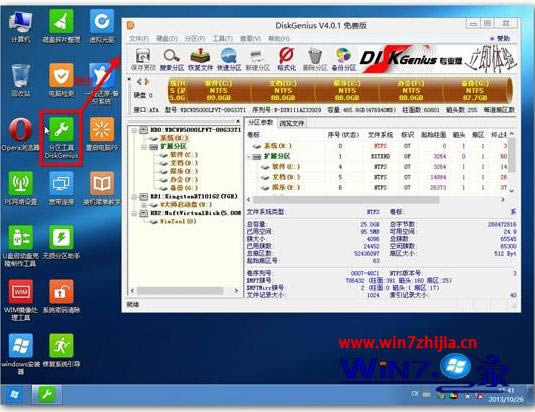
Task: Open the Disk (硬盘) menu
Action: 167,39
